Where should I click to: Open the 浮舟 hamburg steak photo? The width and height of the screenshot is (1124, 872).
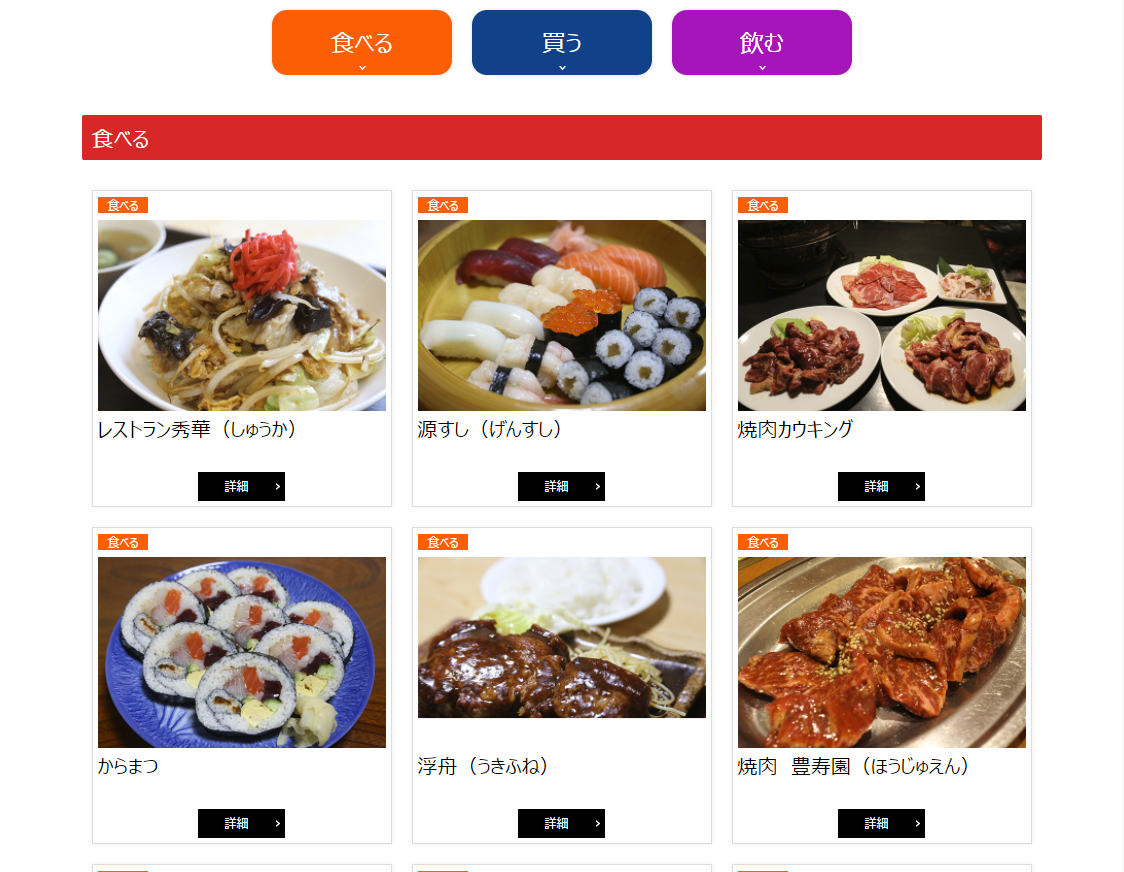[x=562, y=638]
